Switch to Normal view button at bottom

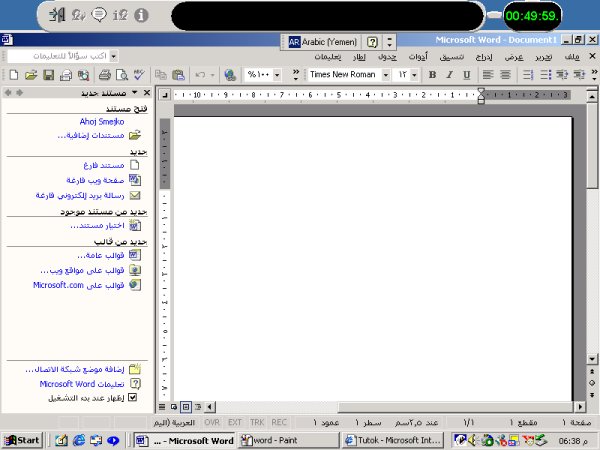pos(162,407)
